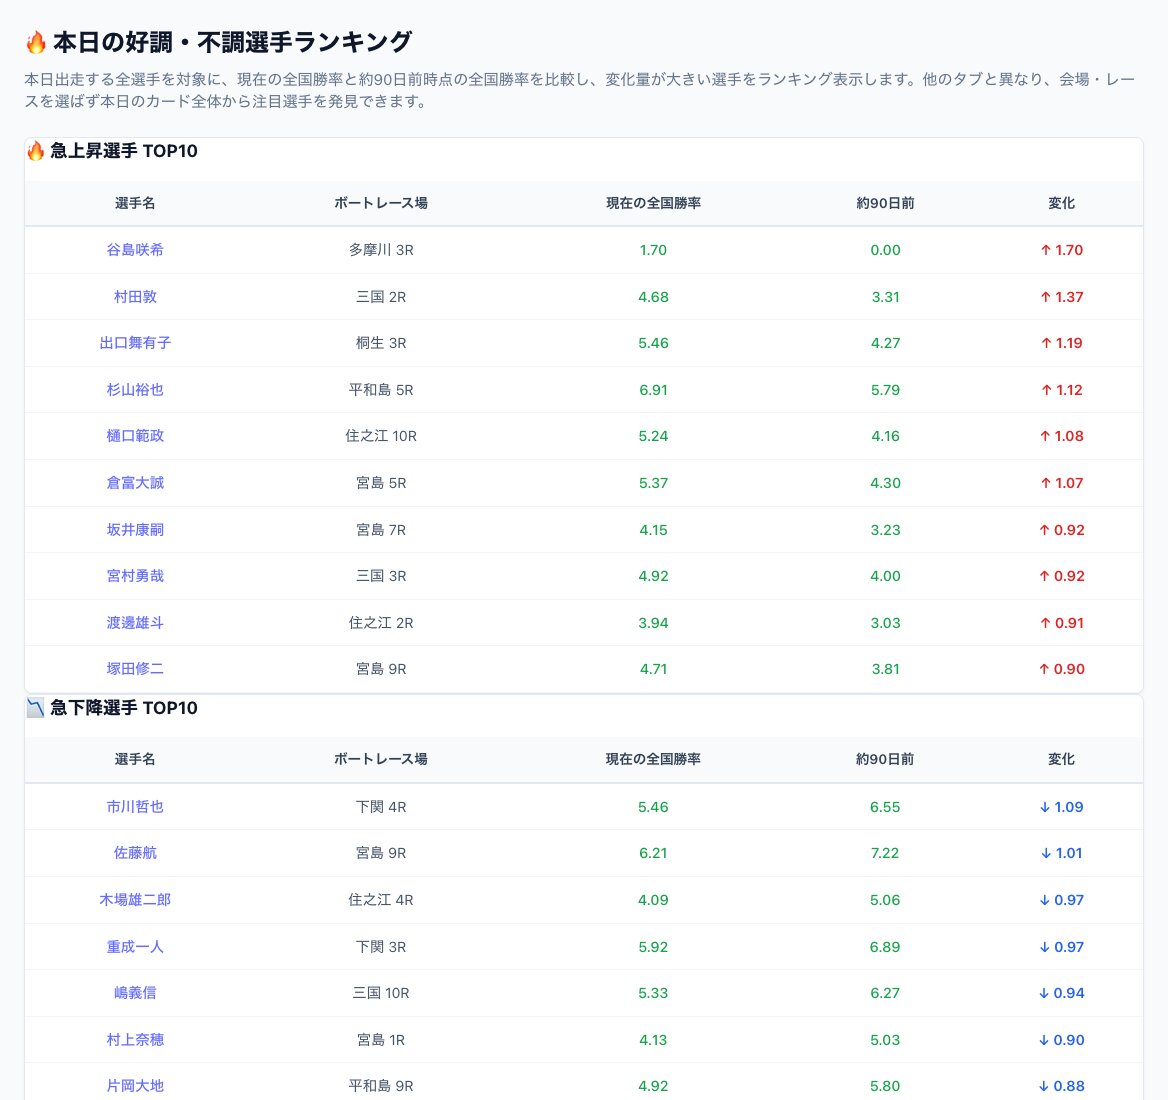This screenshot has height=1100, width=1168.
Task: Click the ↑ 1.37 change value
Action: coord(1061,297)
